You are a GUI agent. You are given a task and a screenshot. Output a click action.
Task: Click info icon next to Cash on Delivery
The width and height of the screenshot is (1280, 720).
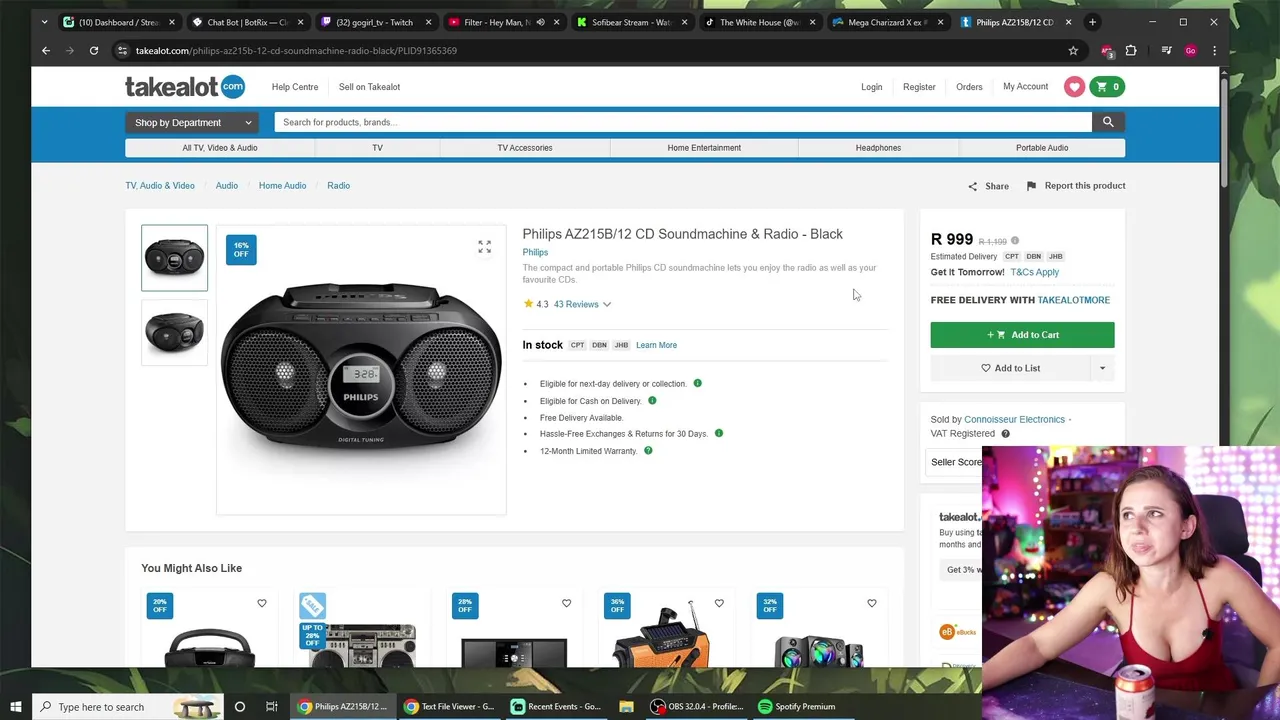pos(652,400)
